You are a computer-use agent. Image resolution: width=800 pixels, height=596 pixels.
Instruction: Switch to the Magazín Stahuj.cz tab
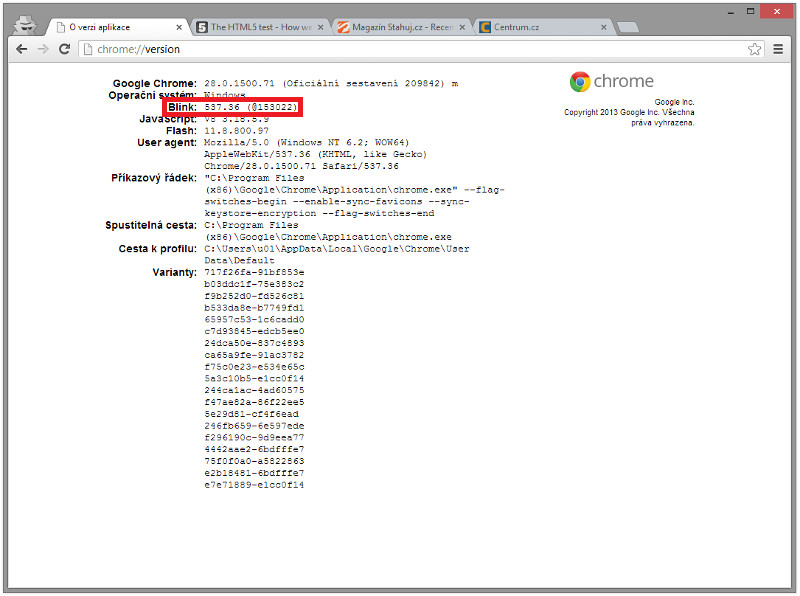[402, 27]
